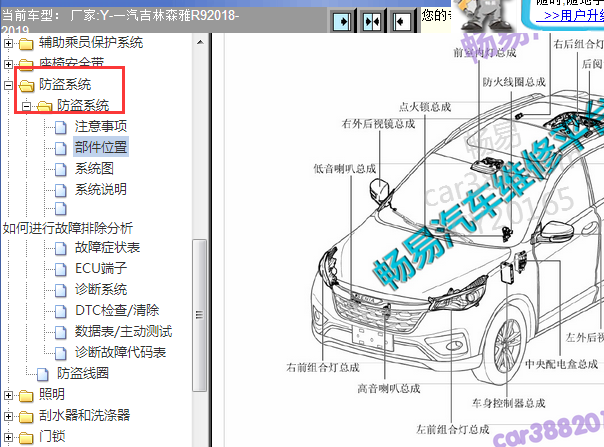Viewport: 604px width, 447px height.
Task: Click the document icon beside 故障症状表
Action: (60, 249)
